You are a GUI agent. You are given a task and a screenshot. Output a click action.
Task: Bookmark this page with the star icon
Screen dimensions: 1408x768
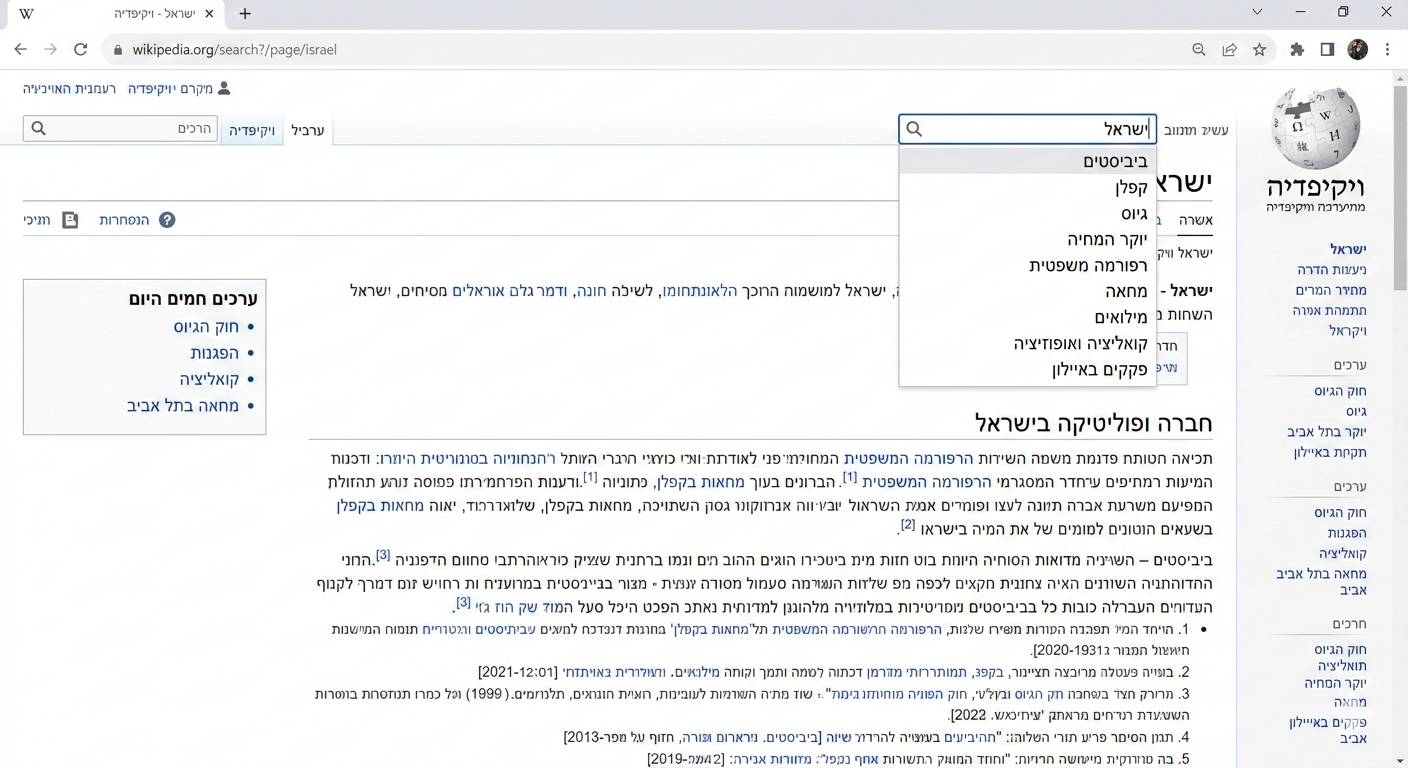(1260, 50)
